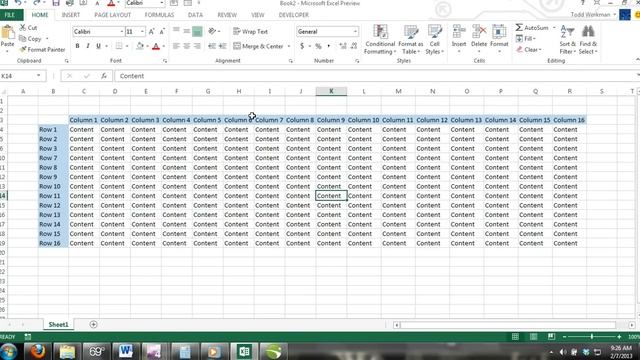
Task: Select the Format Painter brush
Action: (x=22, y=49)
